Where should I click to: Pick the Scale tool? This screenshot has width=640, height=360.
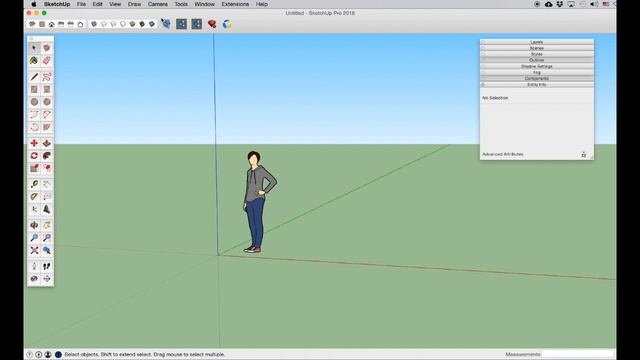click(34, 169)
